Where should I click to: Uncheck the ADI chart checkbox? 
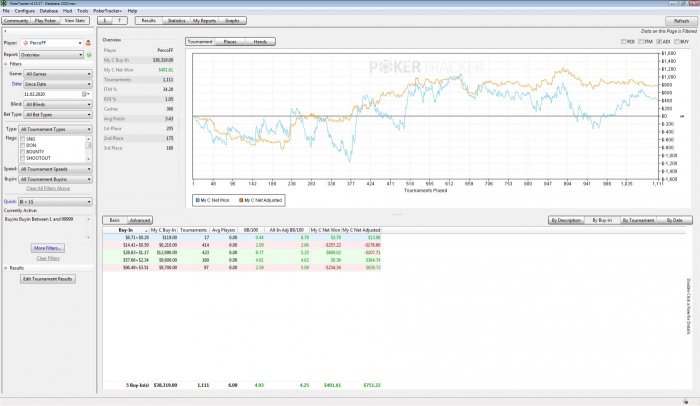[x=660, y=41]
